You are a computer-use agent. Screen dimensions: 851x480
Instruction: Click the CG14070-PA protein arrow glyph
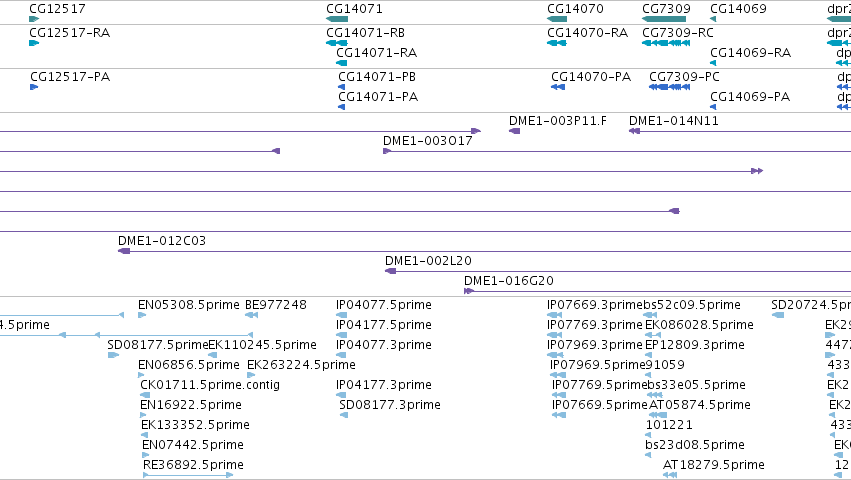(x=558, y=87)
